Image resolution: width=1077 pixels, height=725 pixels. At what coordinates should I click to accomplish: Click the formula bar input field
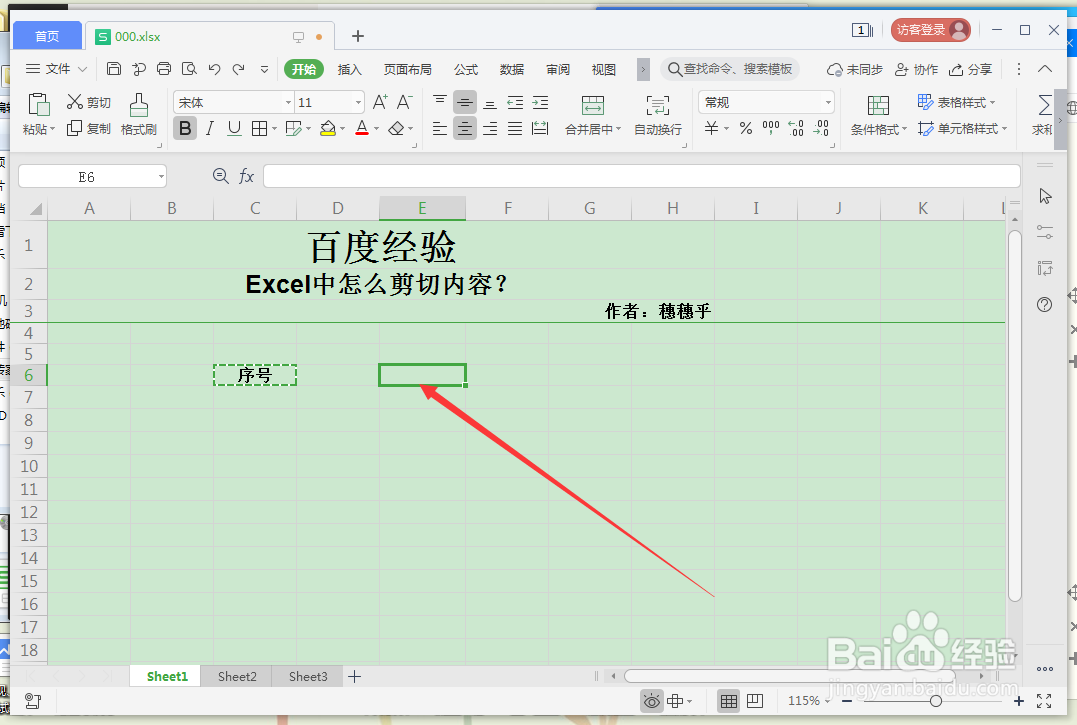642,176
